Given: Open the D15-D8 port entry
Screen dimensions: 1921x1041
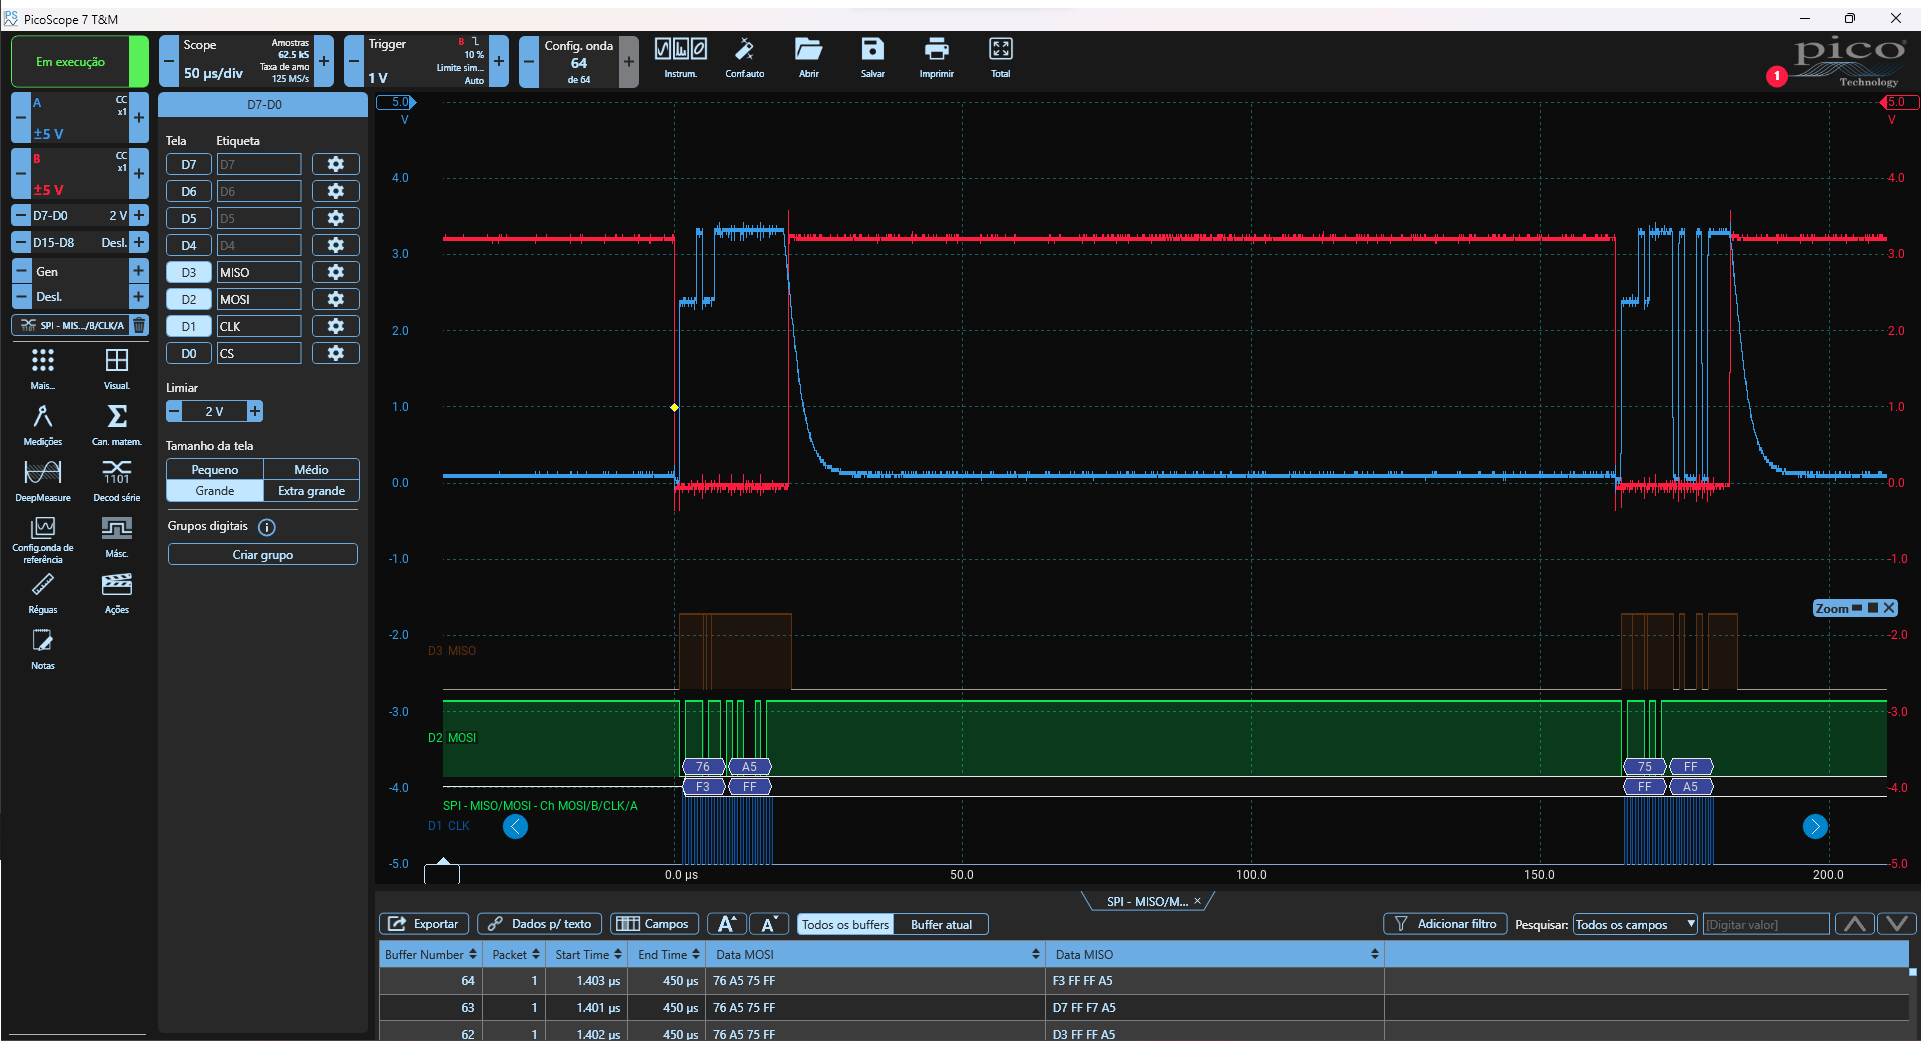Looking at the screenshot, I should (x=80, y=242).
